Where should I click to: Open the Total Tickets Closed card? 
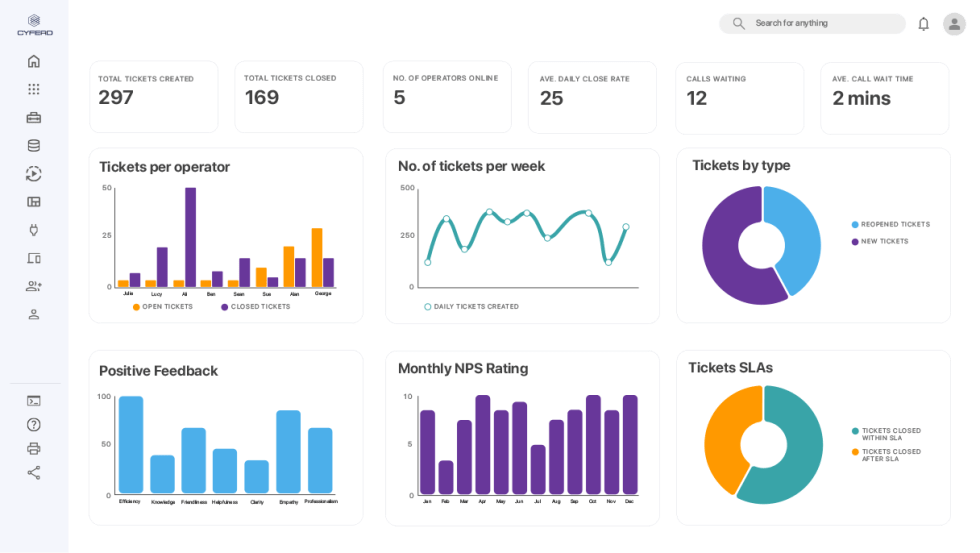(x=299, y=96)
